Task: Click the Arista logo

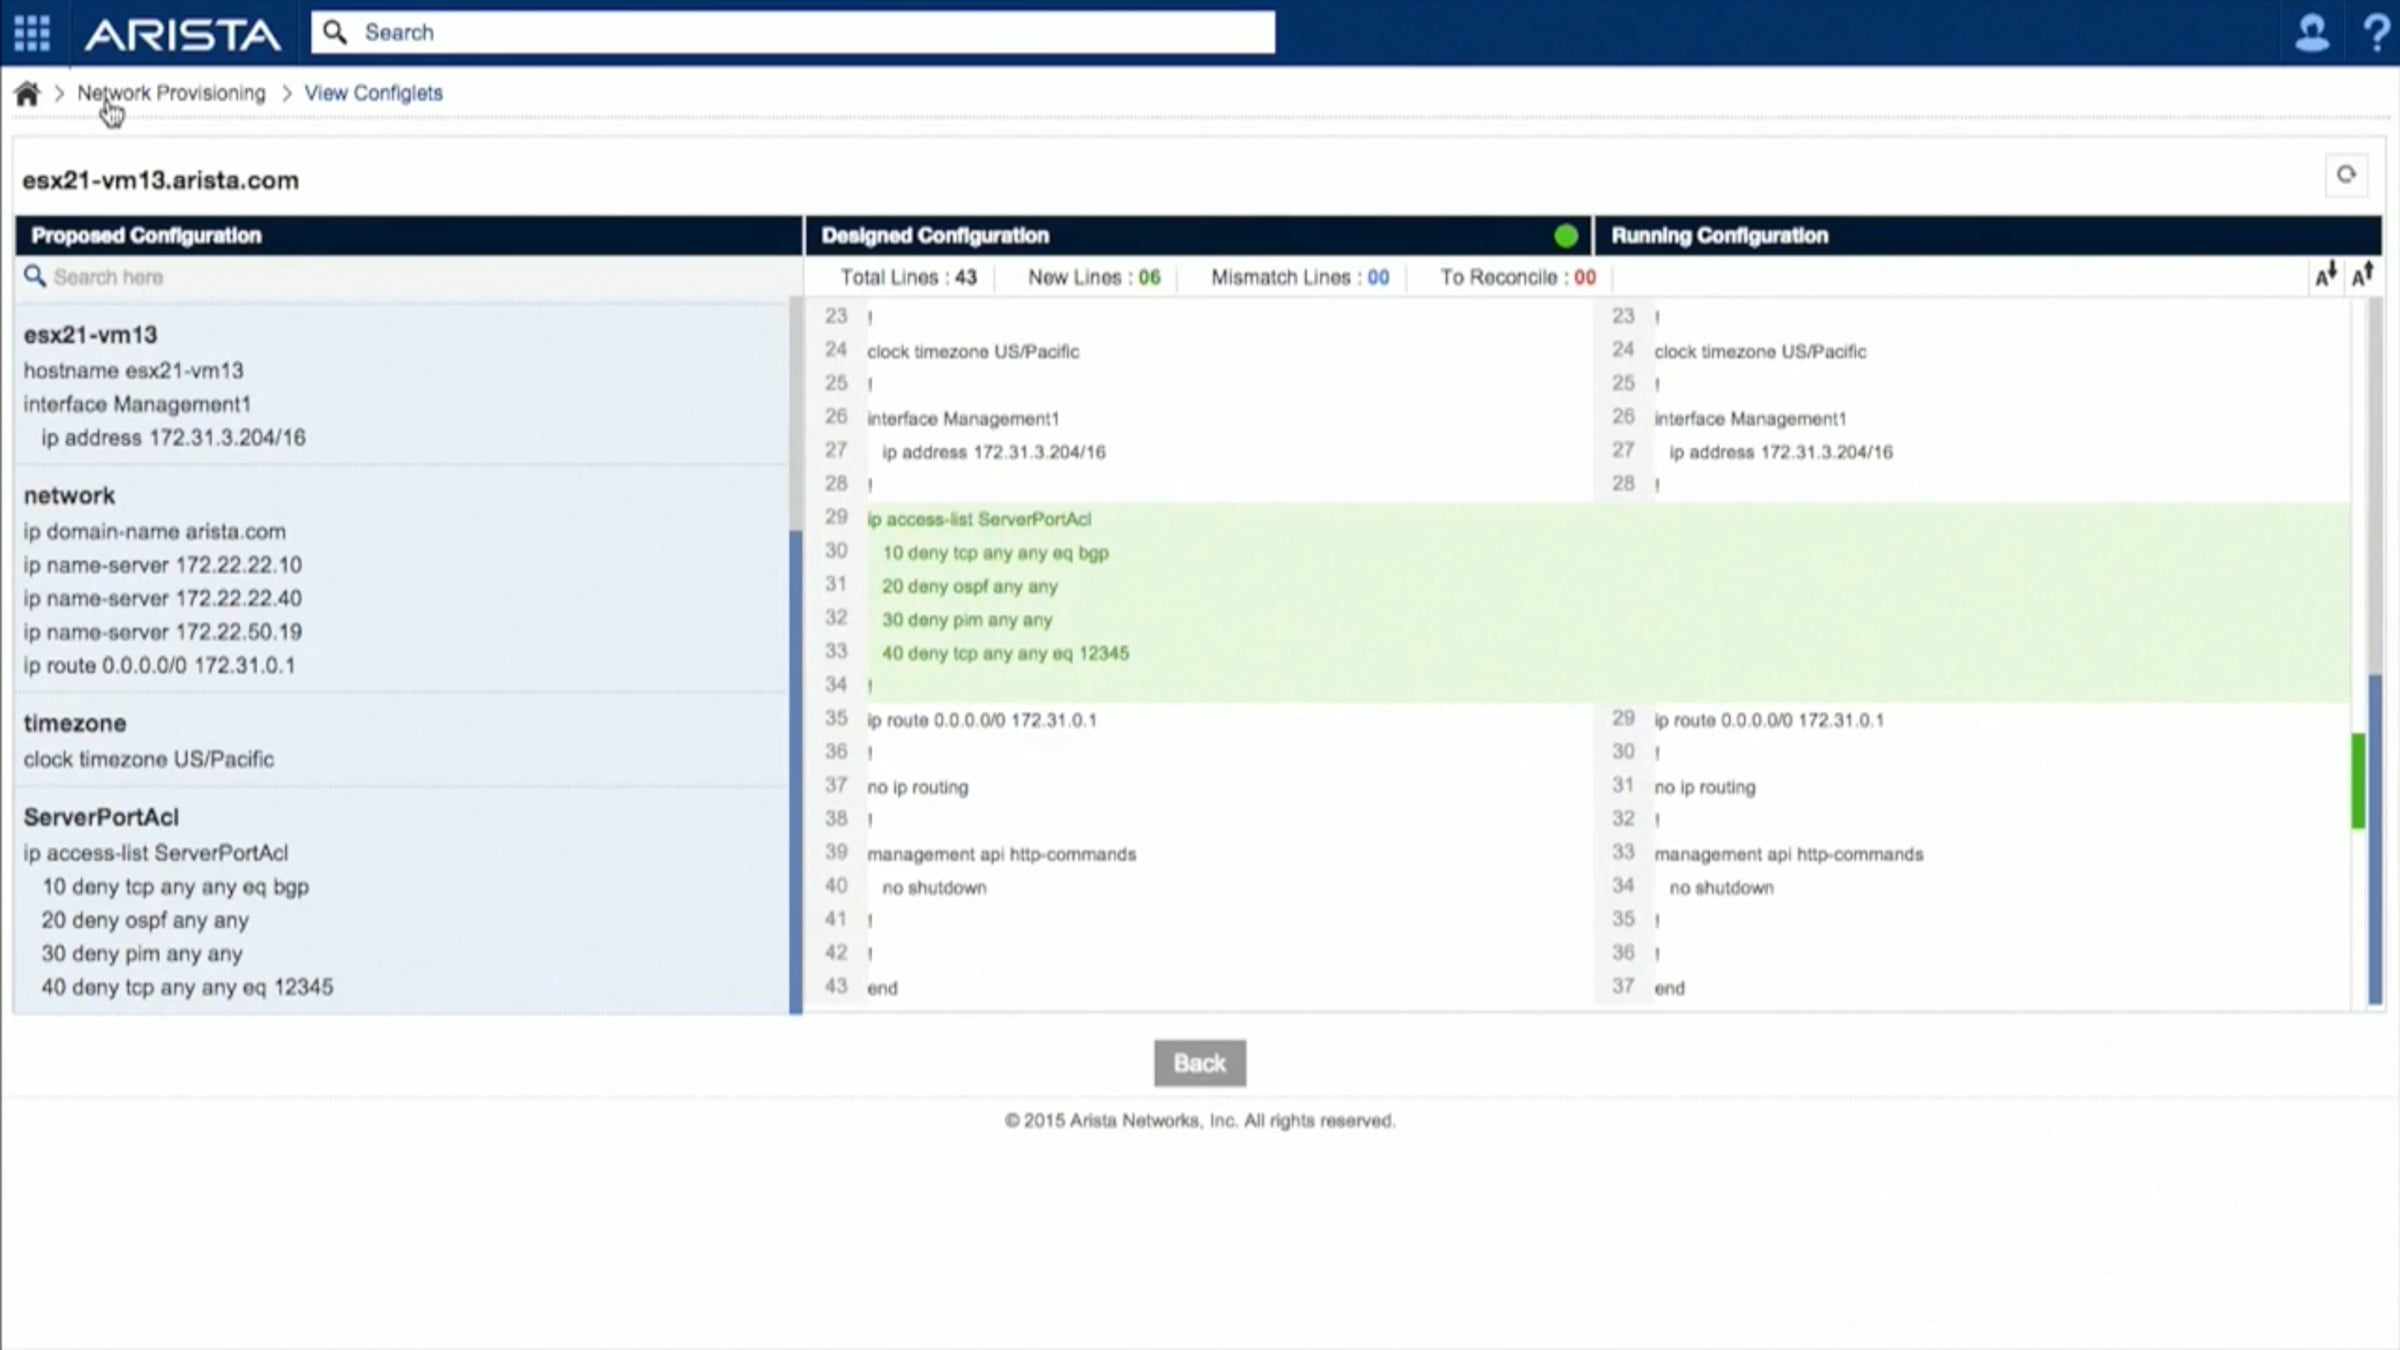Action: (182, 35)
